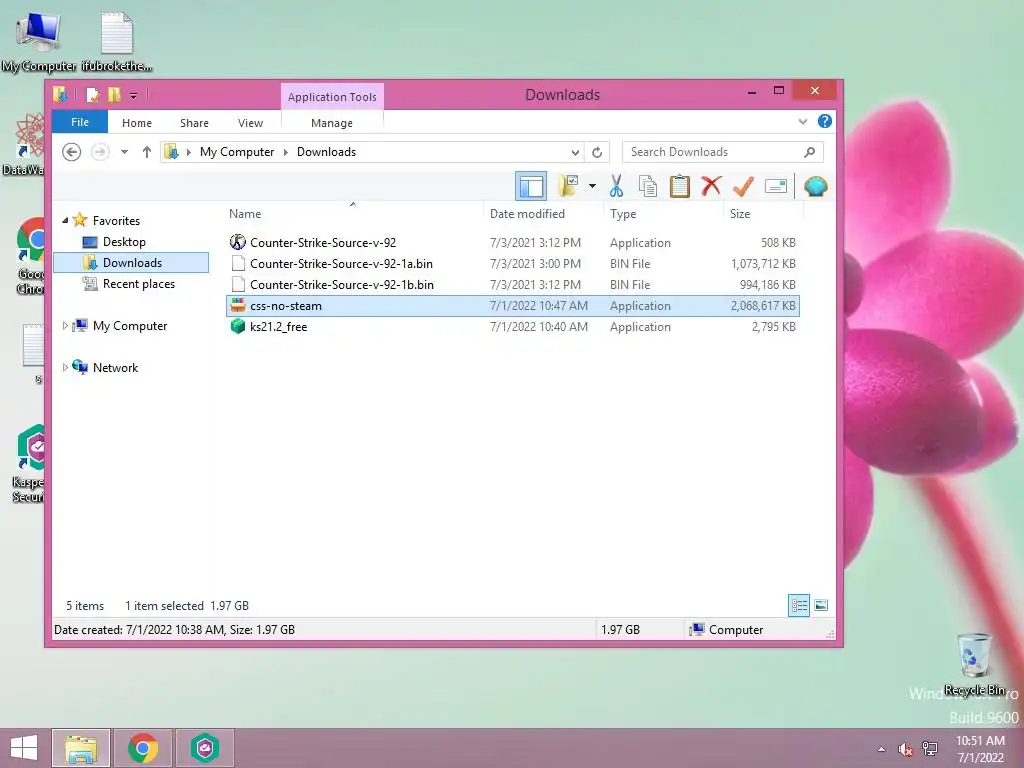Select Recent places in the sidebar
1024x768 pixels.
pyautogui.click(x=138, y=284)
